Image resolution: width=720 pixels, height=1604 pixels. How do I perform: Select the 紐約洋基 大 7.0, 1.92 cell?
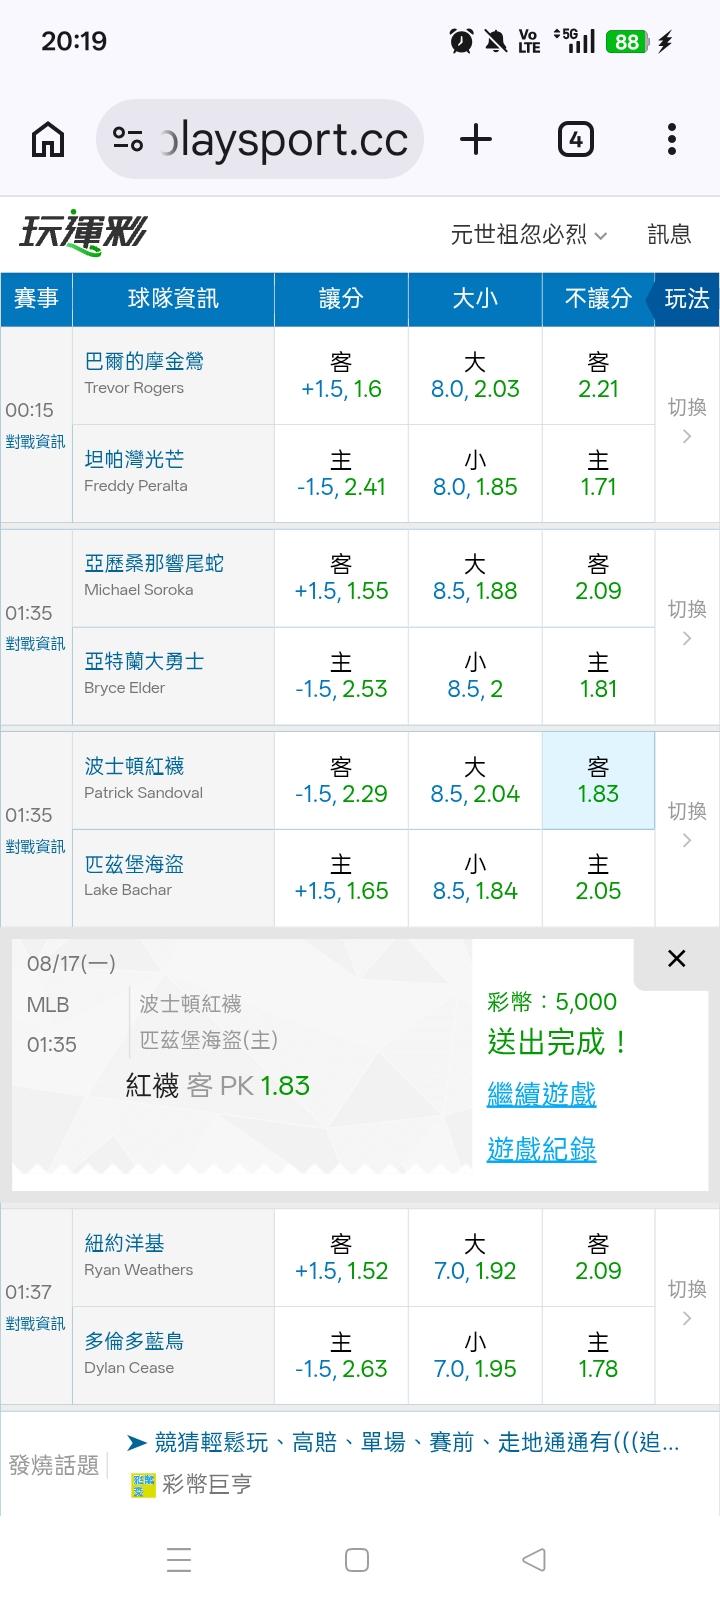click(x=475, y=1257)
